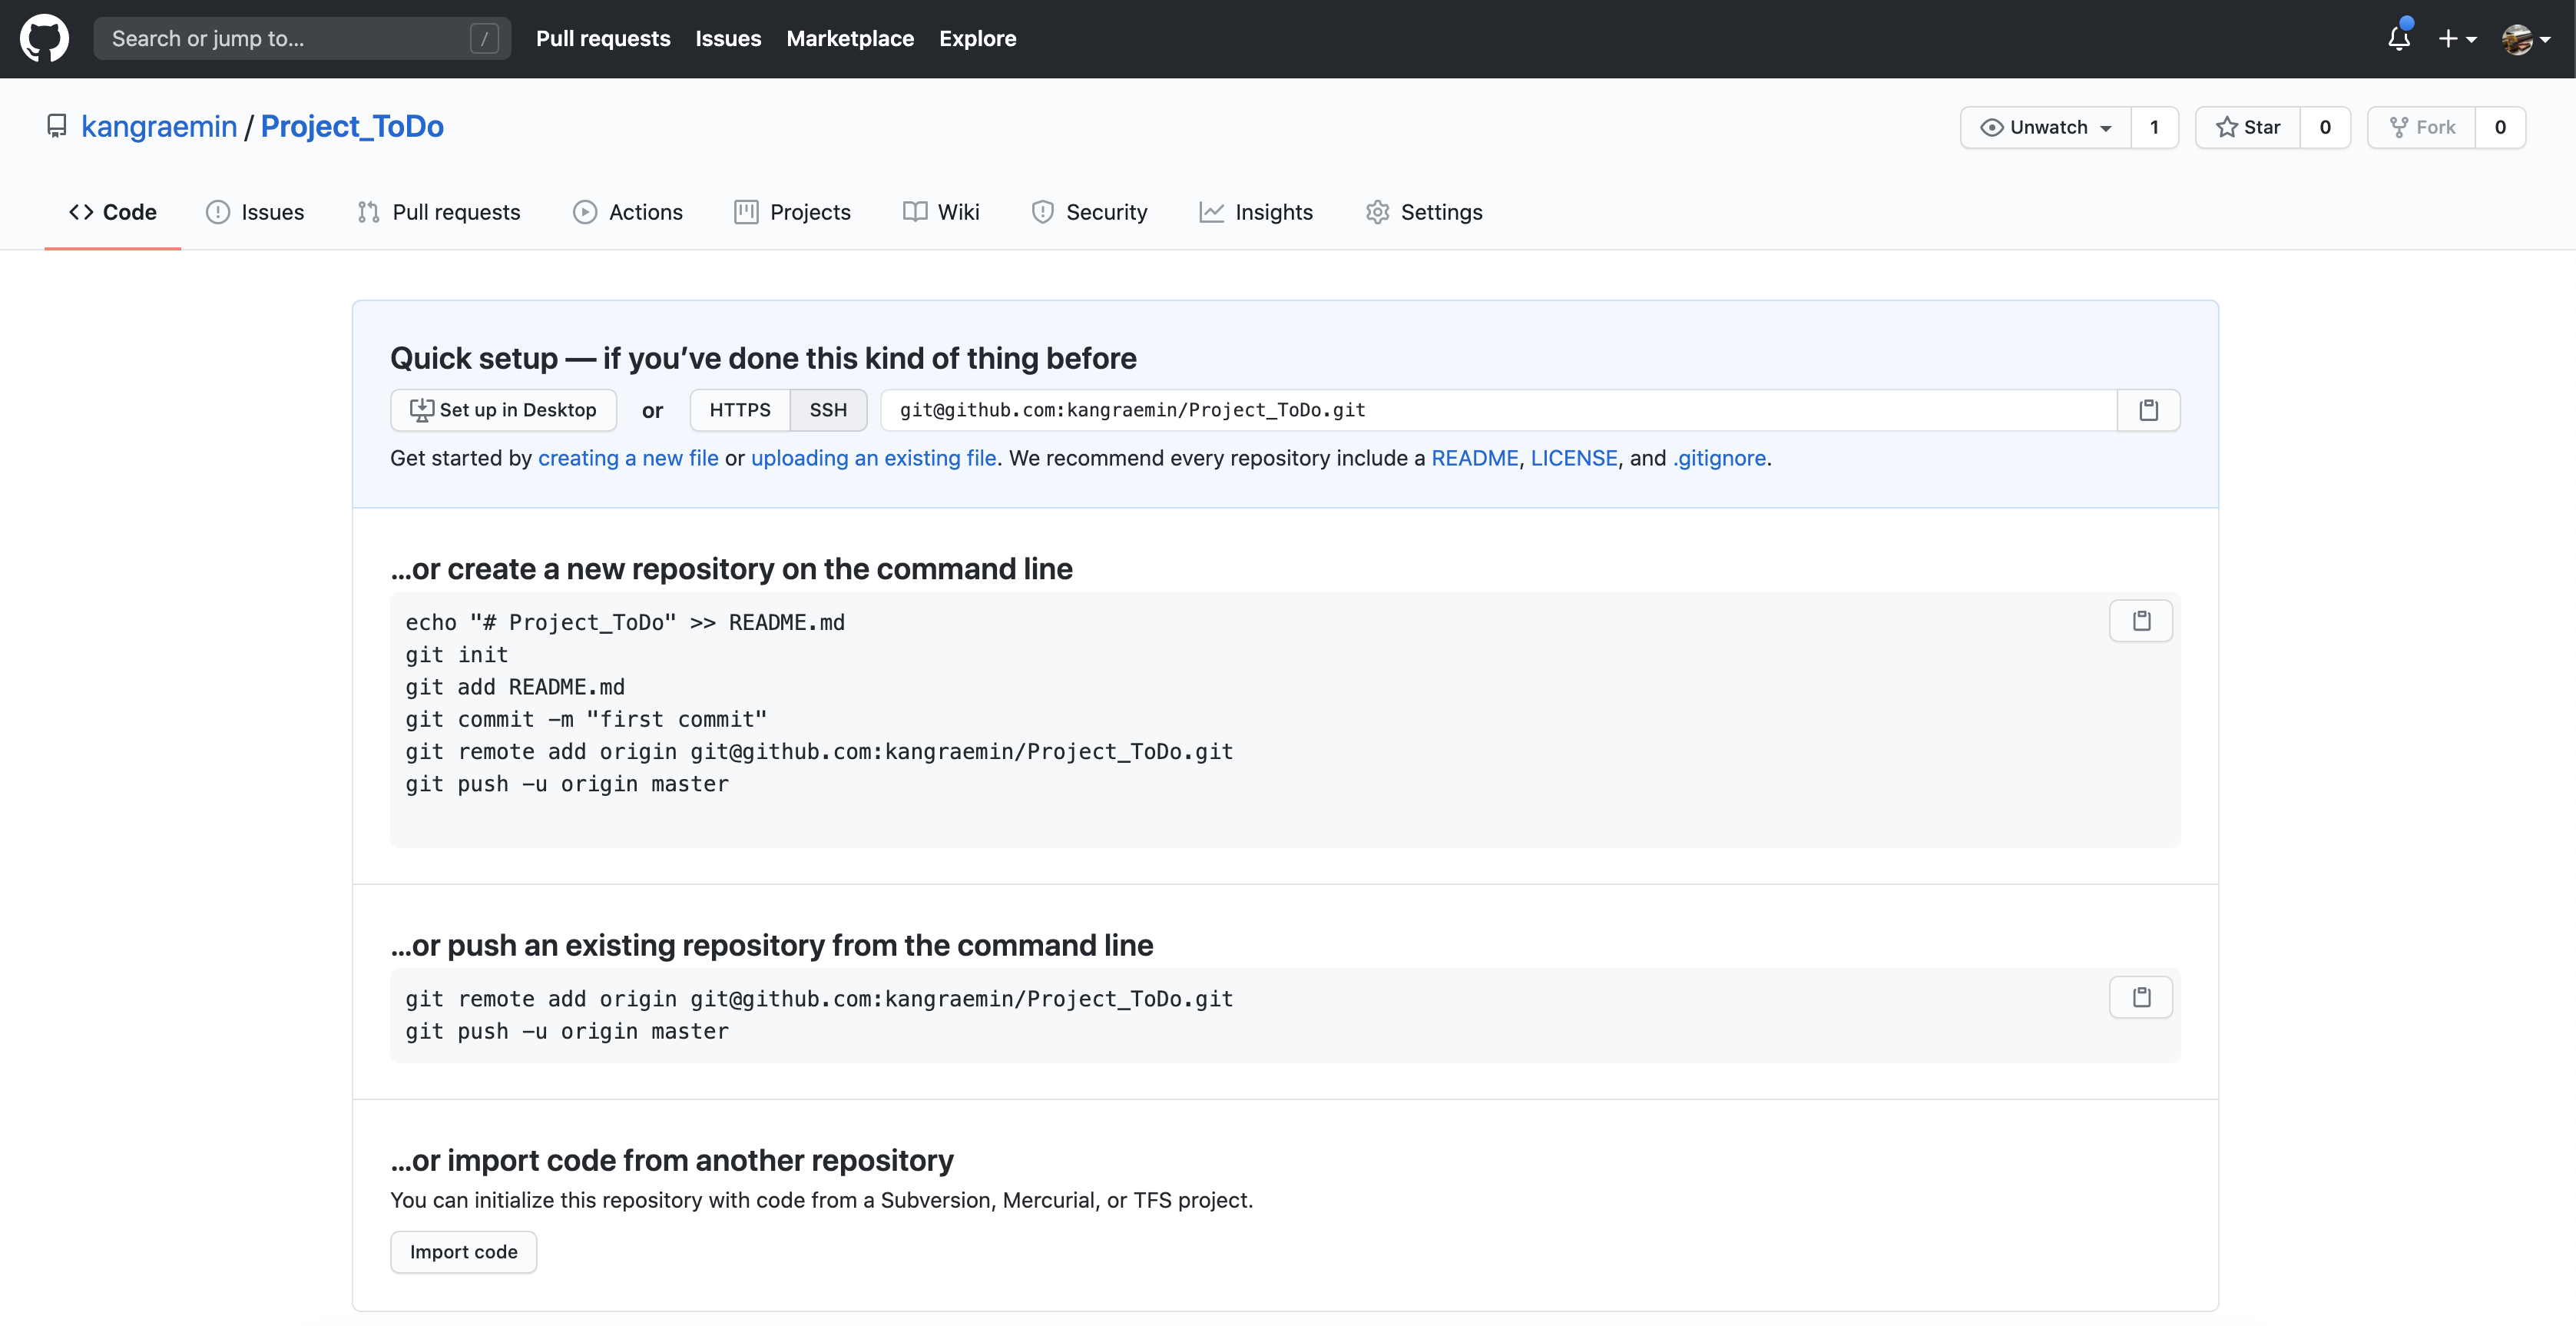Open the user avatar menu
The height and width of the screenshot is (1326, 2576).
click(x=2525, y=39)
